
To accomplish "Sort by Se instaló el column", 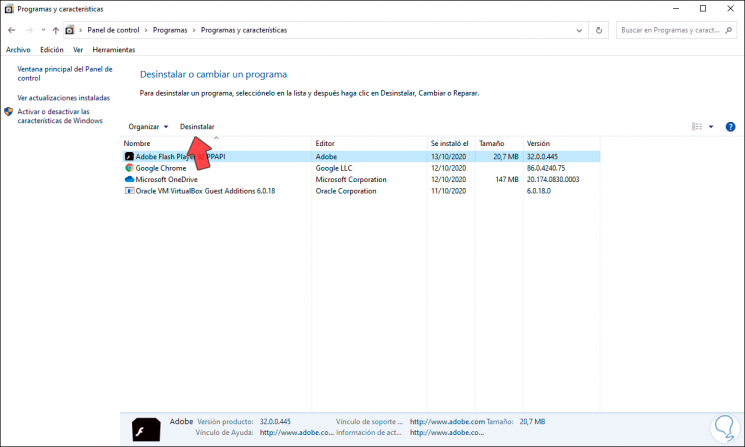I will coord(451,143).
